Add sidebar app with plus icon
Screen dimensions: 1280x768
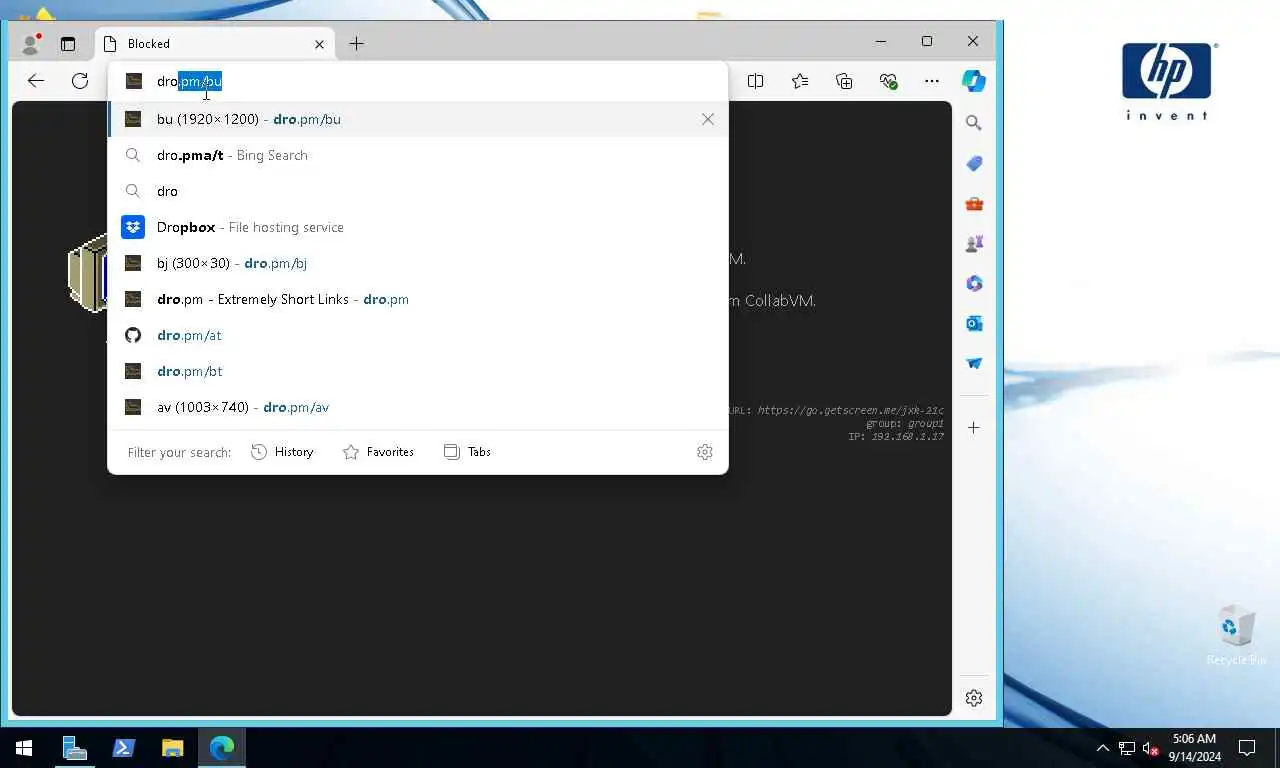(x=974, y=427)
